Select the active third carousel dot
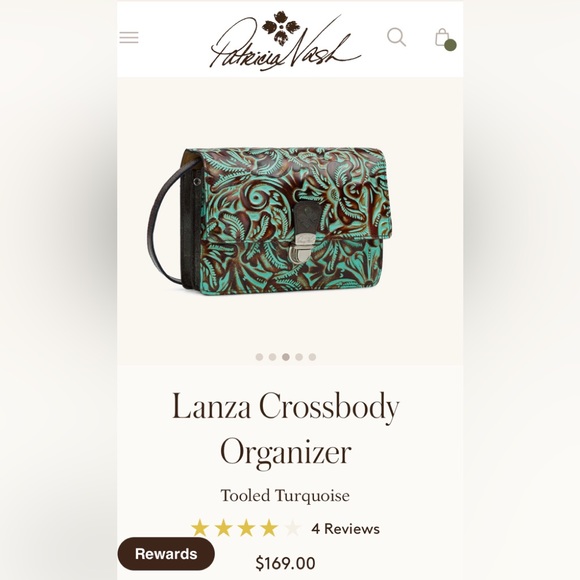Screen dimensions: 580x580 286,357
